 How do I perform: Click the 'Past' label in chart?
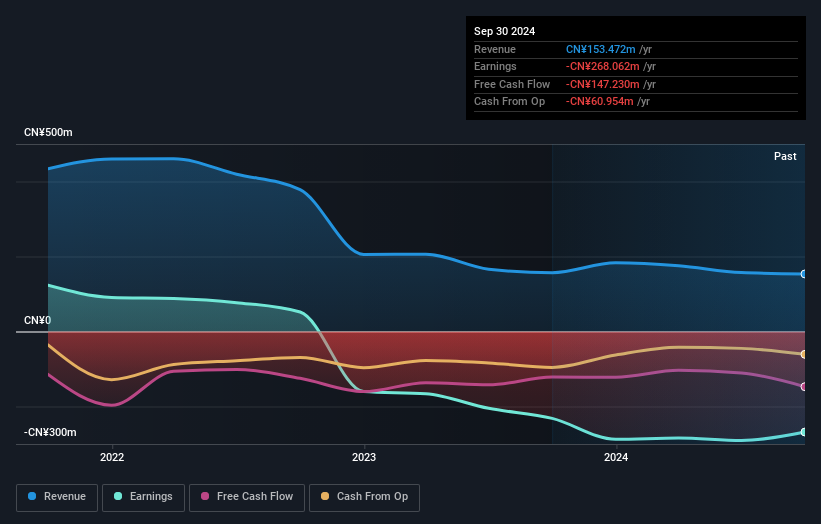pos(785,156)
